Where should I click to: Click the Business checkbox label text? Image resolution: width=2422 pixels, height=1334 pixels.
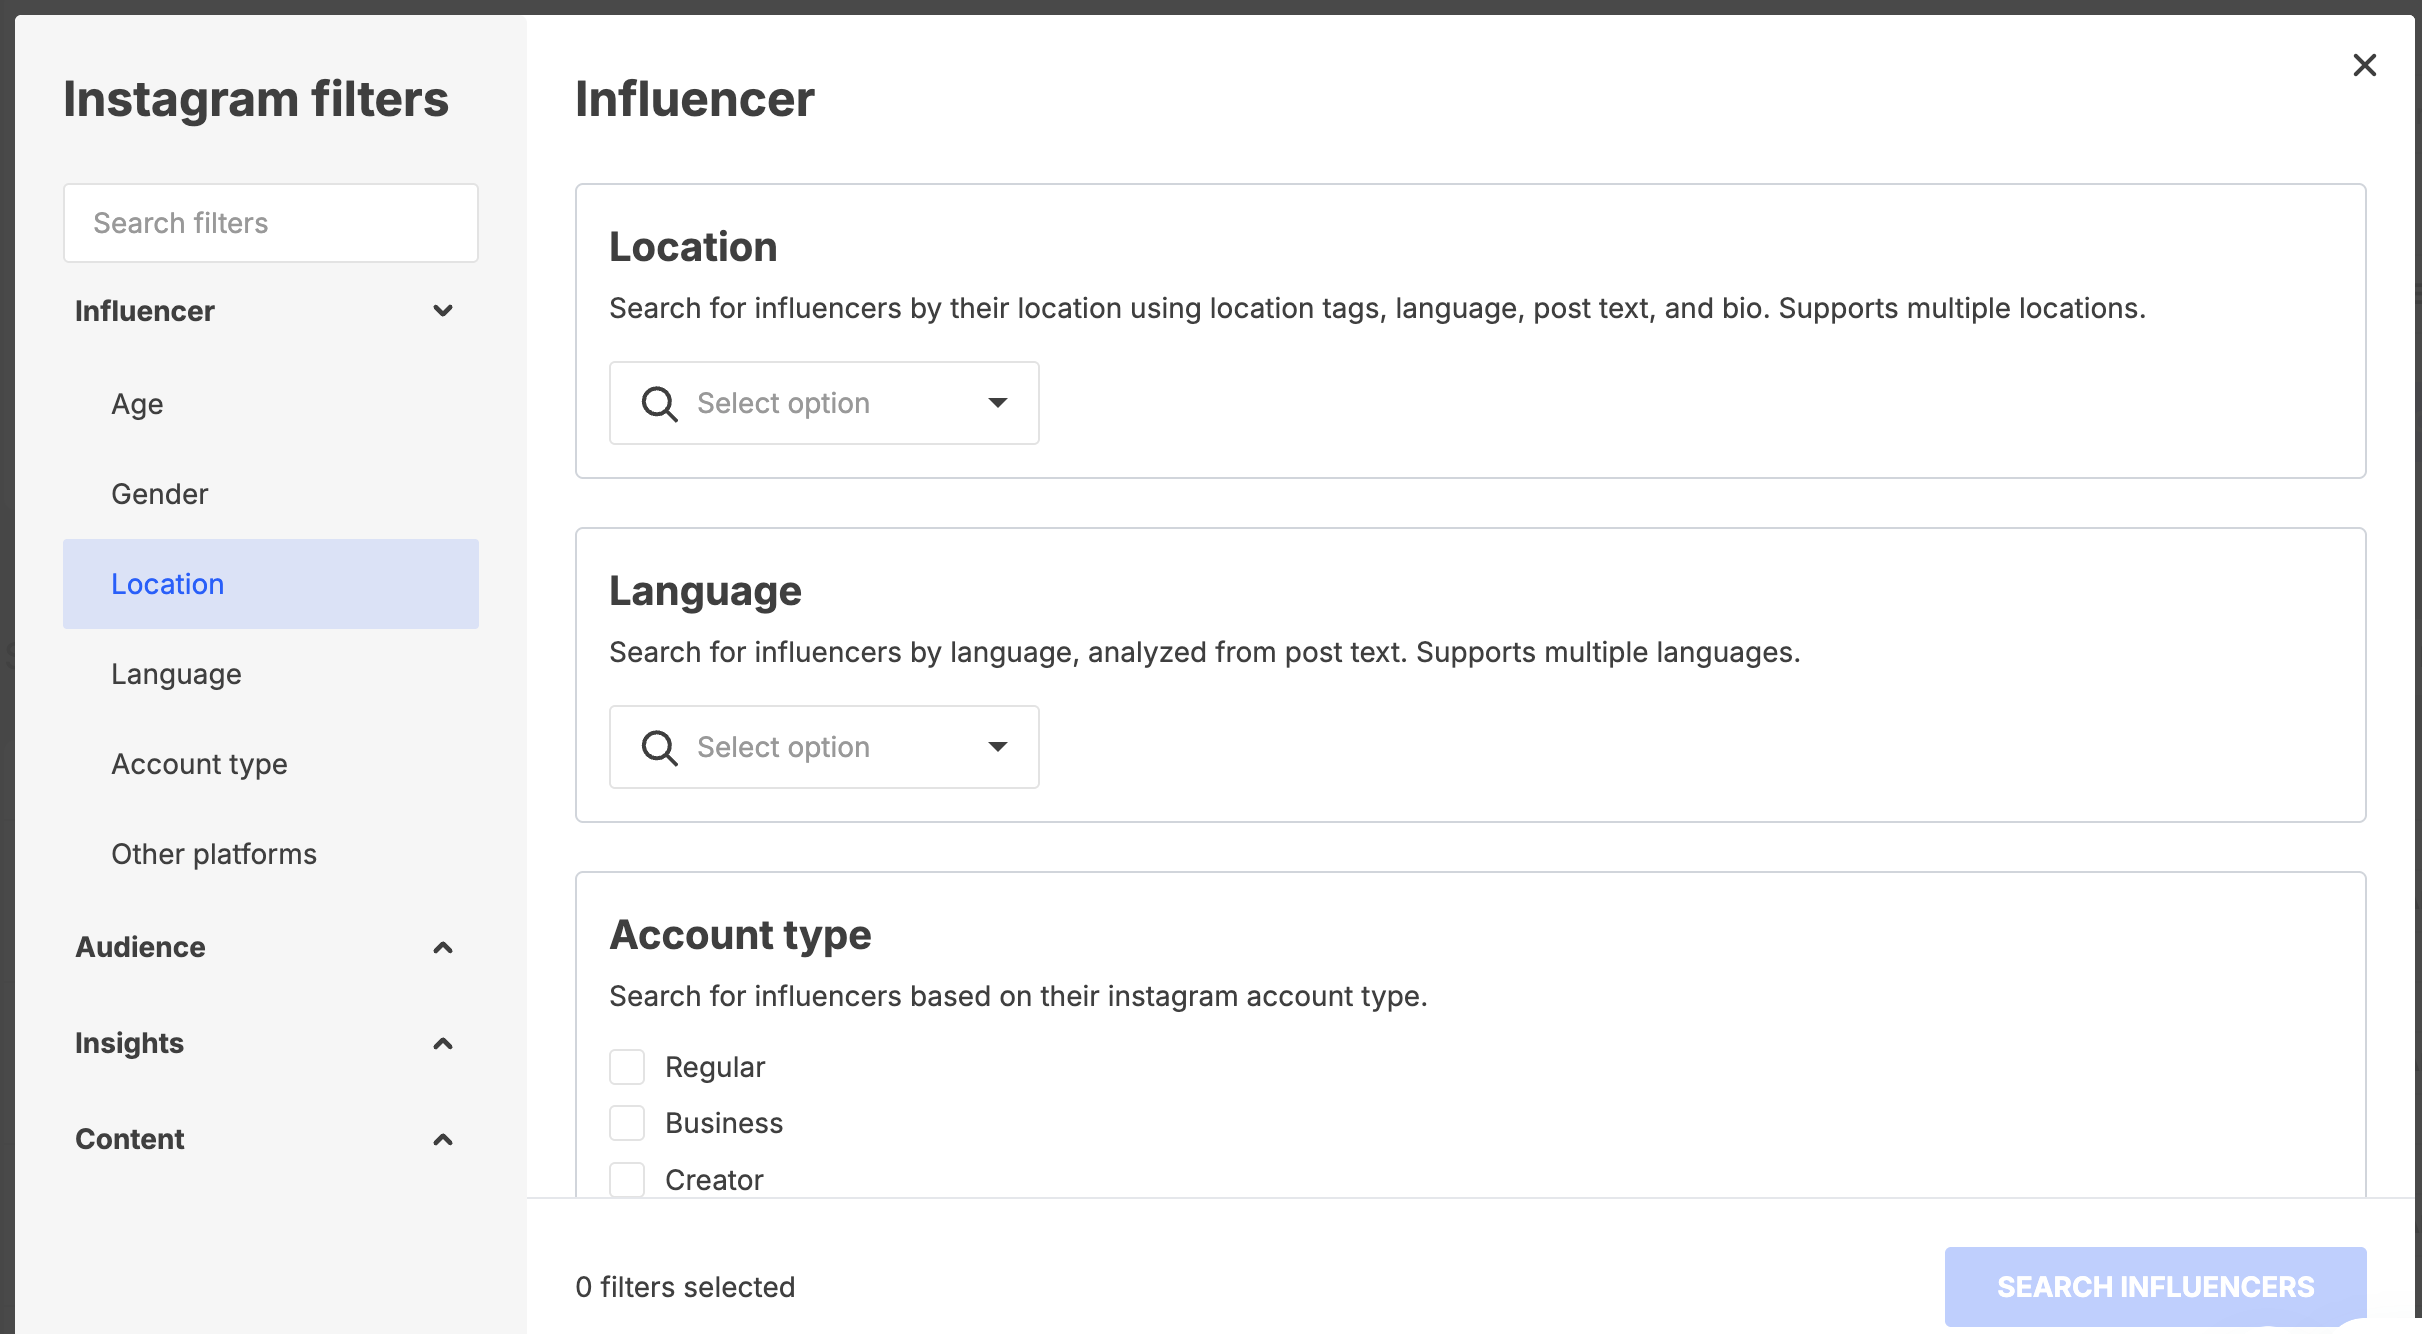pyautogui.click(x=724, y=1123)
